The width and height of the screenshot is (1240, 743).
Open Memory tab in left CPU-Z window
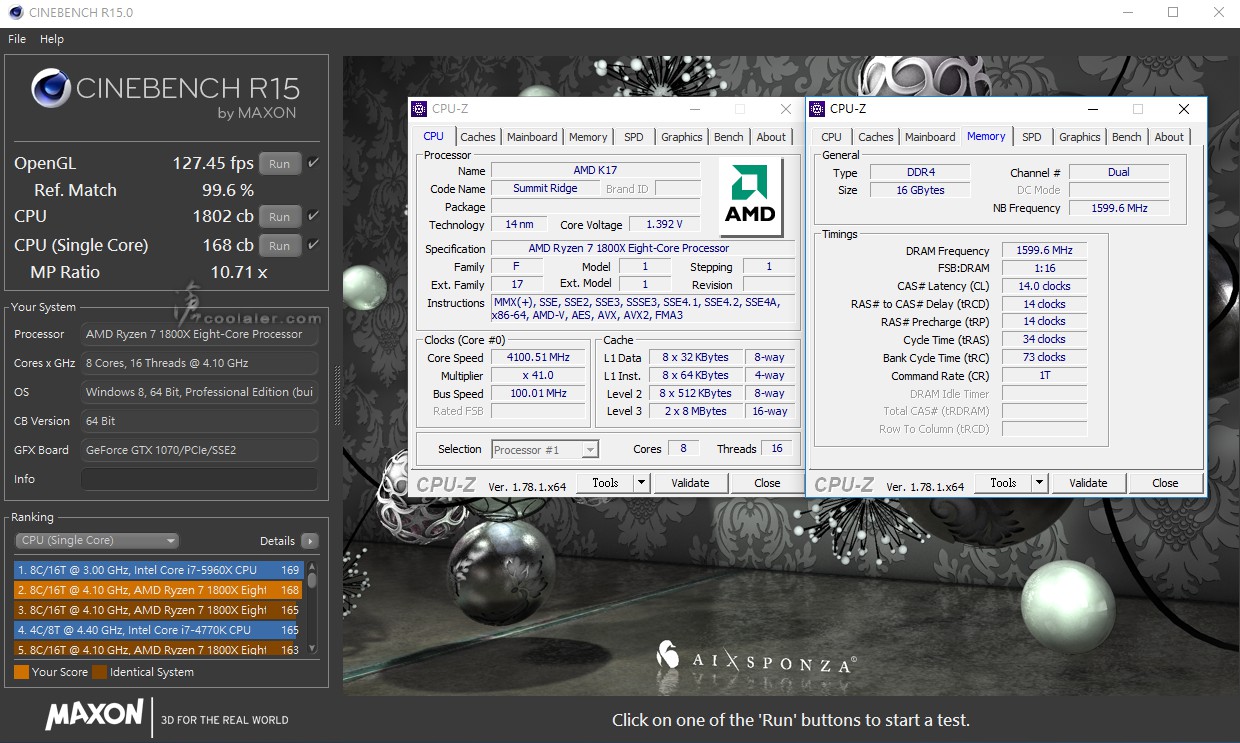pos(588,137)
